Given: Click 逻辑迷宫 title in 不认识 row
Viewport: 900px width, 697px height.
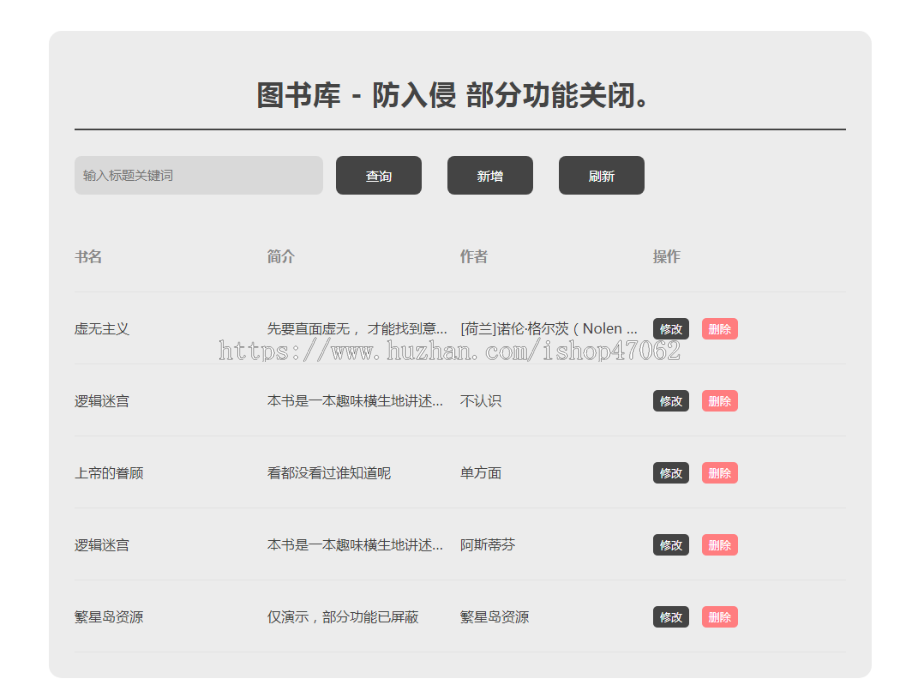Looking at the screenshot, I should 102,401.
